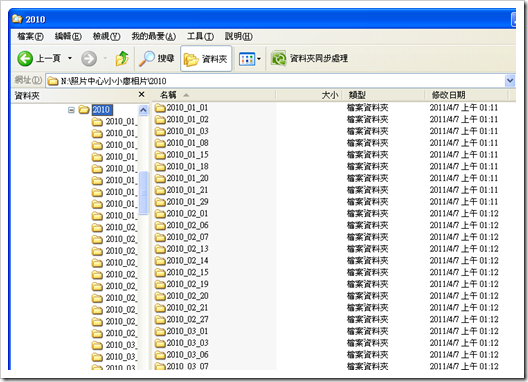Select the 2010_02_01 folder icon
Image resolution: width=528 pixels, height=382 pixels.
[x=160, y=214]
